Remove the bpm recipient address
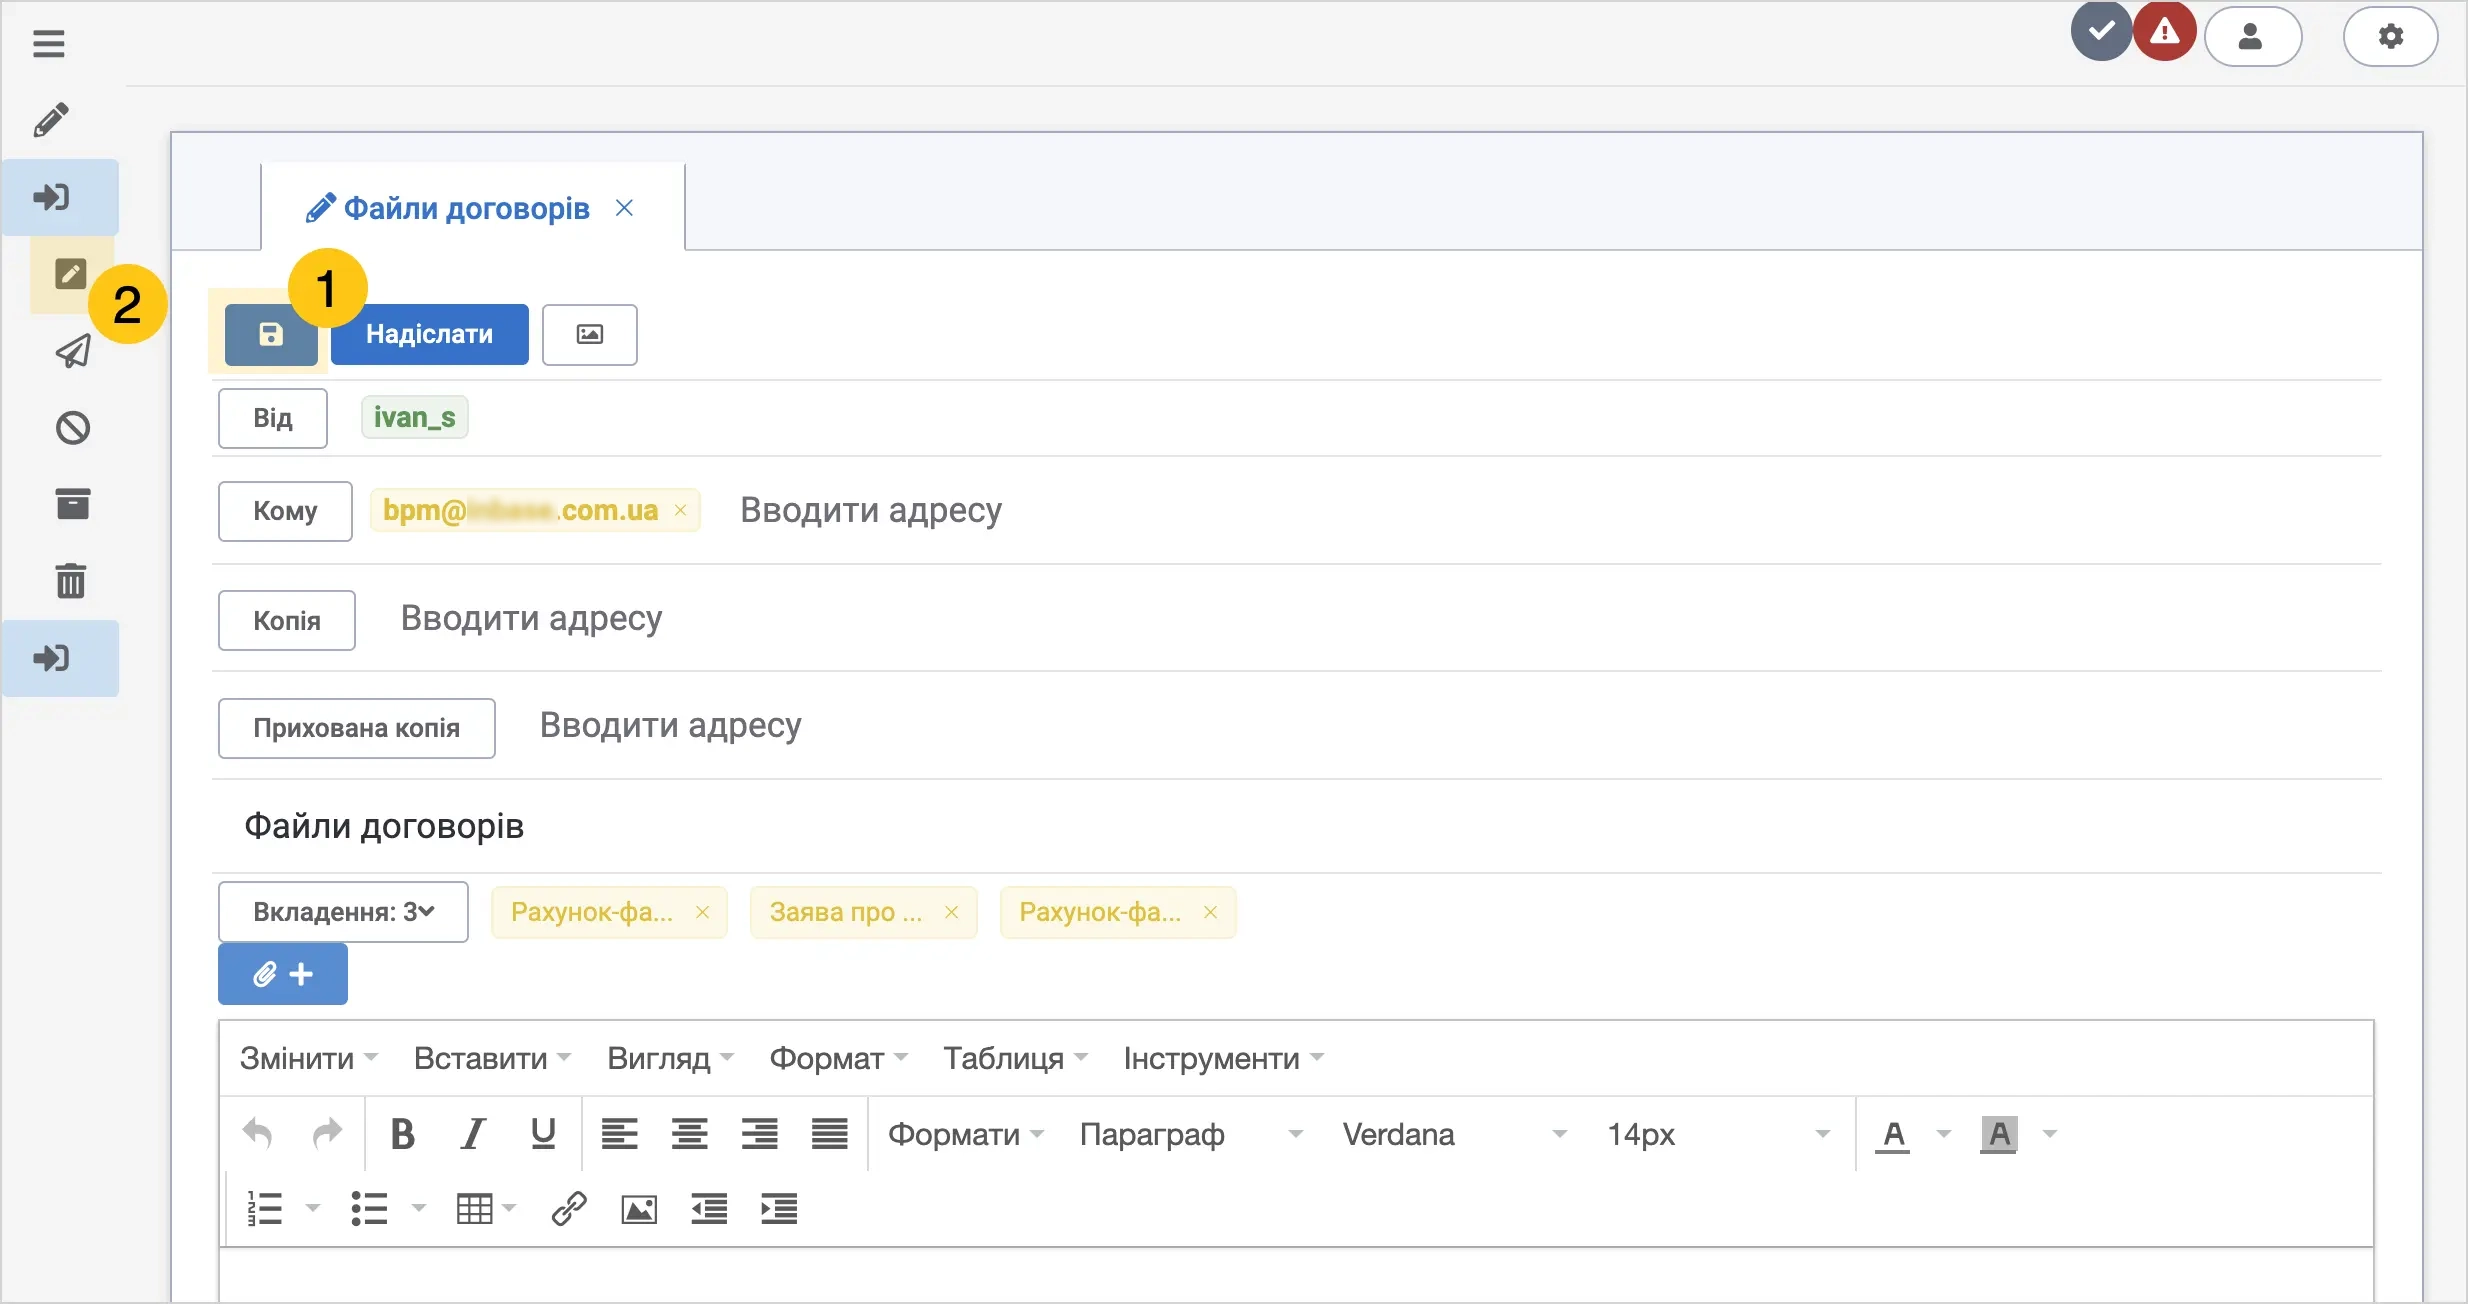The image size is (2468, 1304). pyautogui.click(x=680, y=510)
